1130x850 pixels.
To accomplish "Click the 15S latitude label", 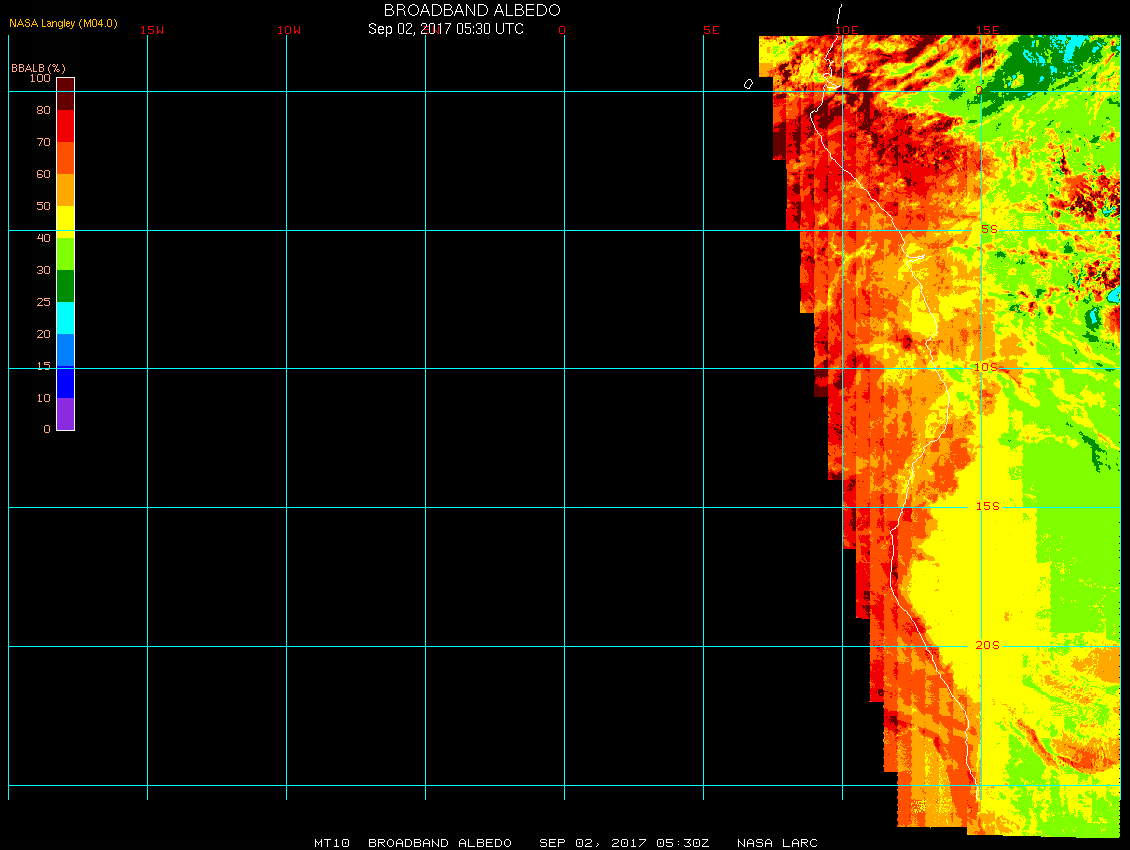I will click(x=987, y=506).
